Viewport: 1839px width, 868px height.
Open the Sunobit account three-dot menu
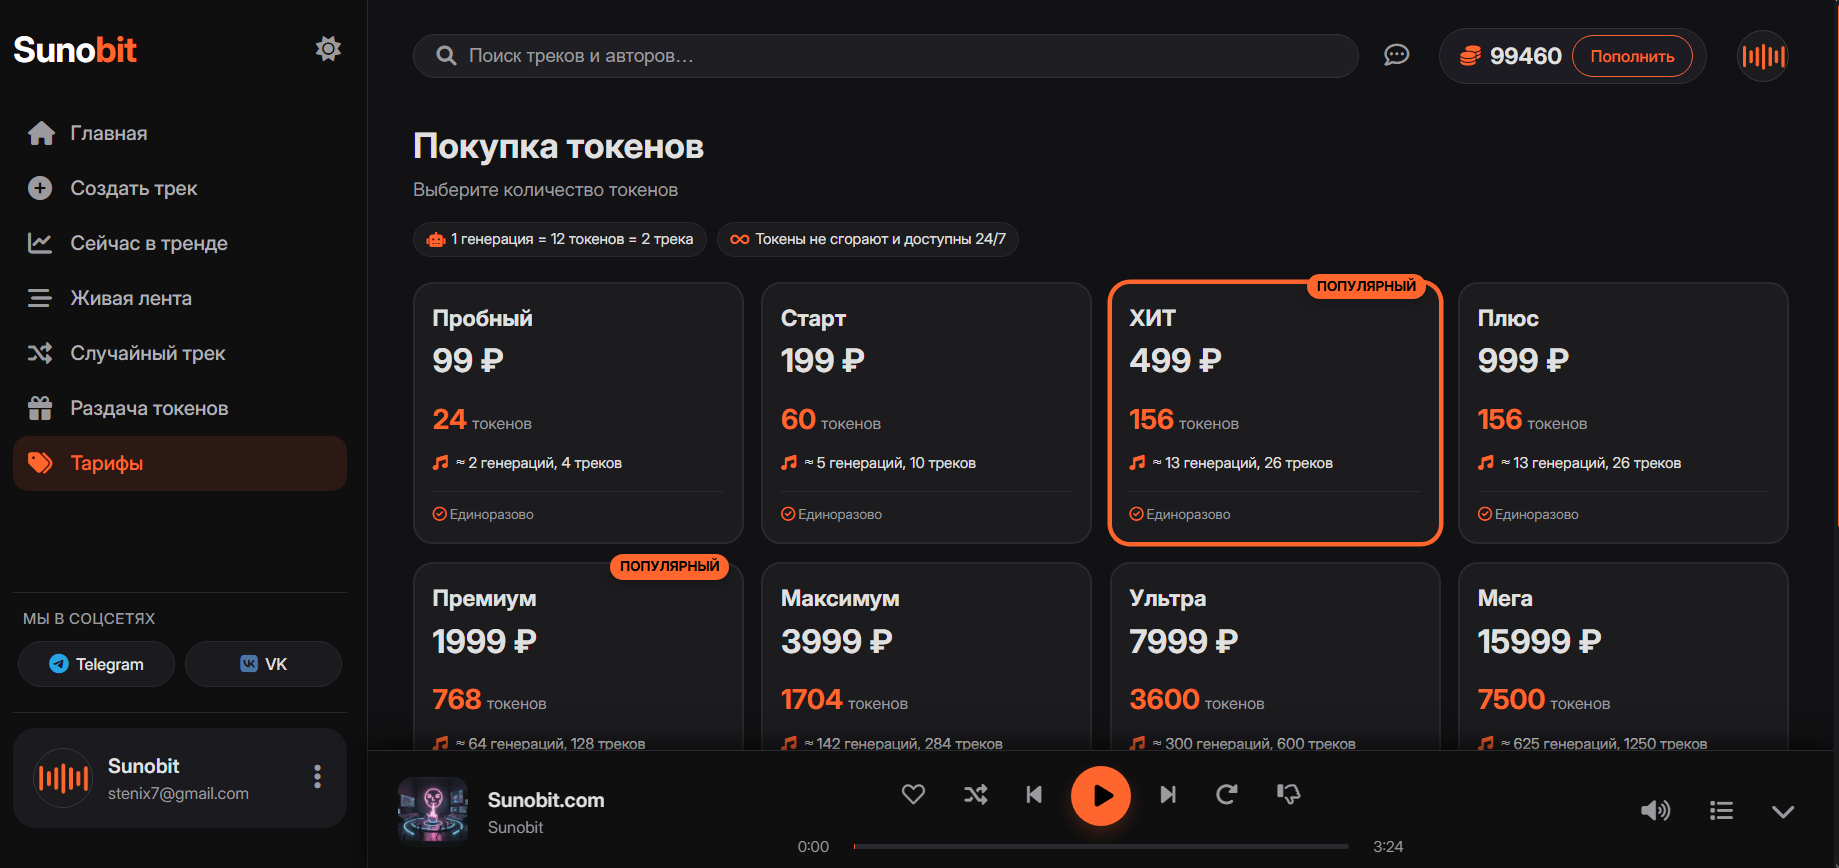pos(317,777)
